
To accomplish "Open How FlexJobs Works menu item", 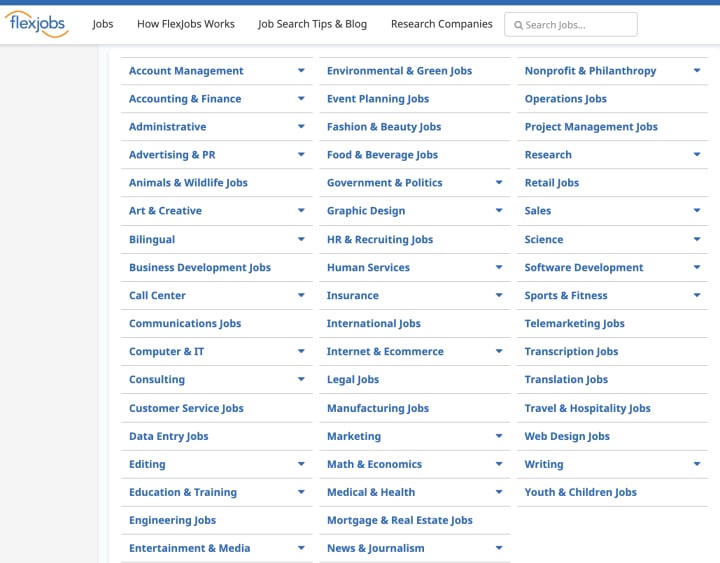I will 186,24.
